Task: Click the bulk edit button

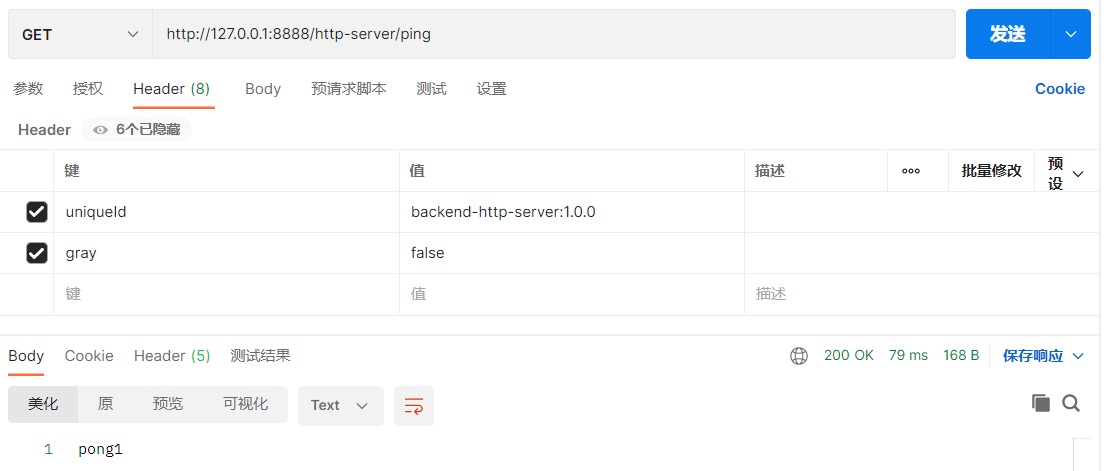Action: pos(991,171)
